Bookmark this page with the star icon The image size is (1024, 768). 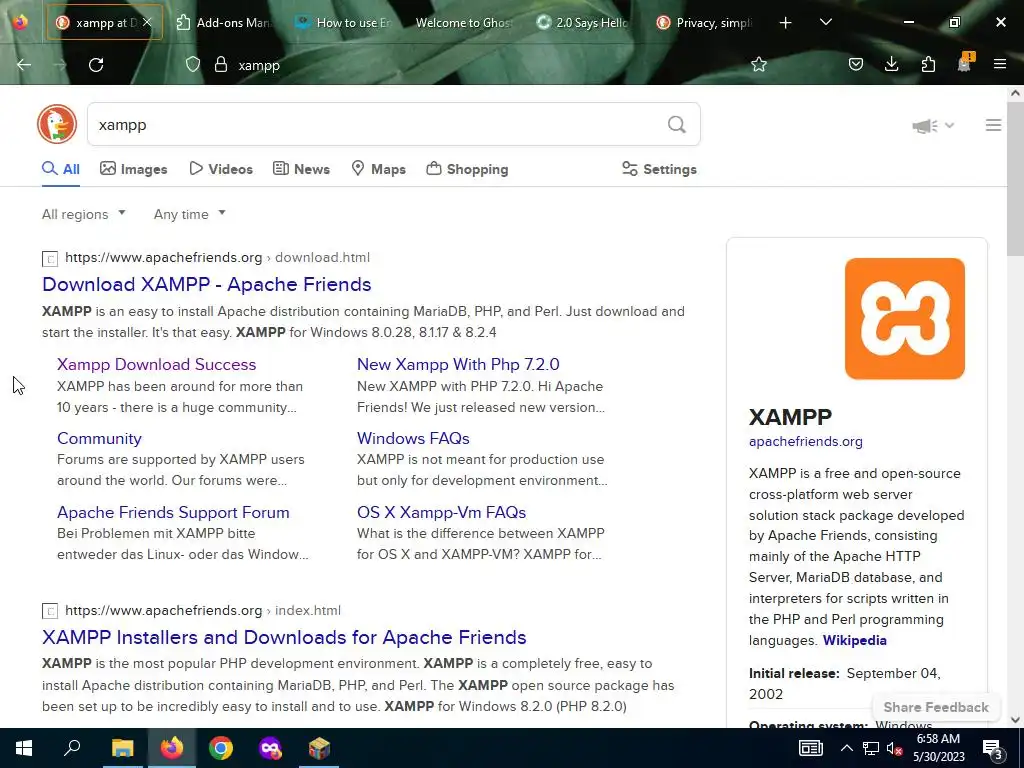pos(758,64)
